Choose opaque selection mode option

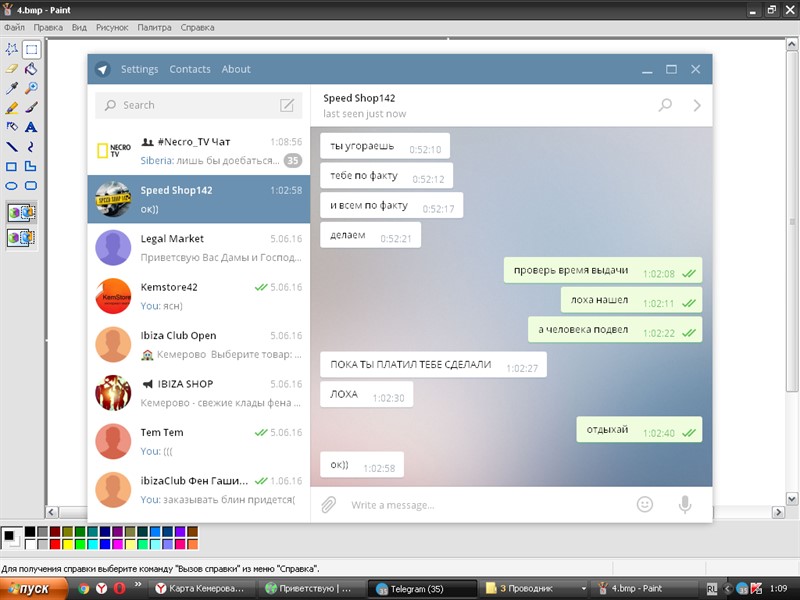[21, 212]
